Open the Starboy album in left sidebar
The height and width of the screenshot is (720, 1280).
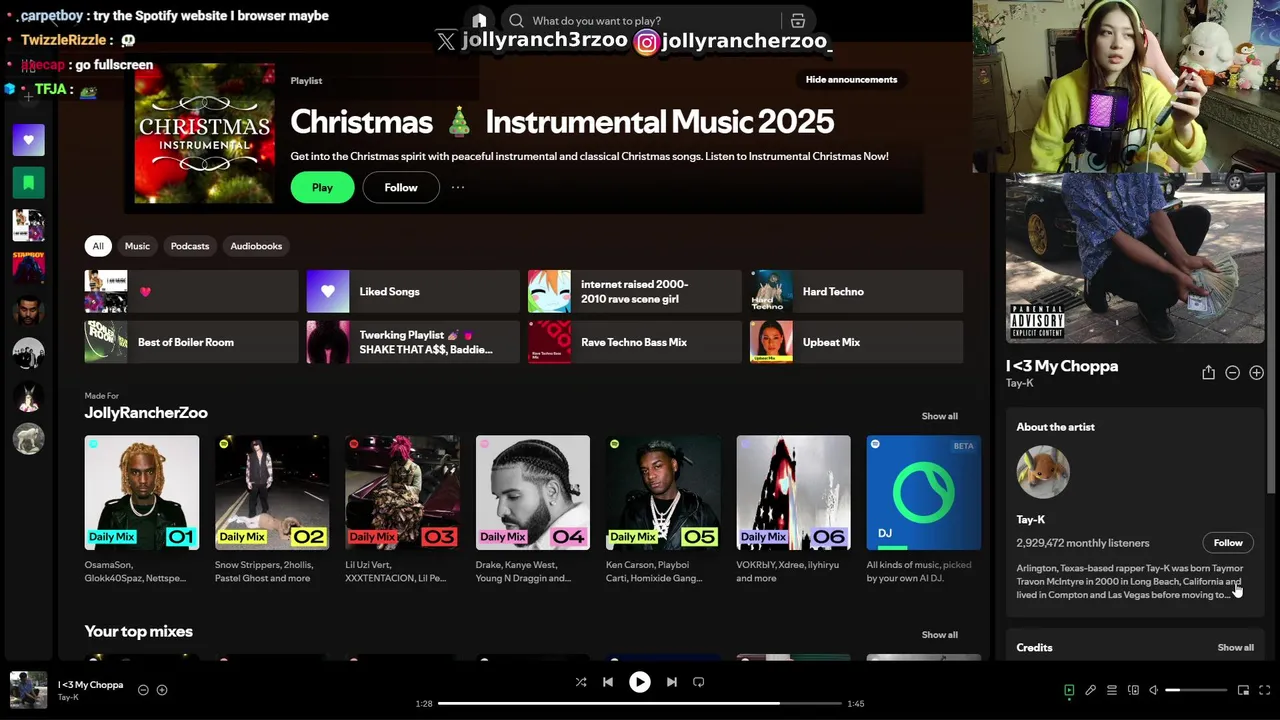pyautogui.click(x=28, y=268)
